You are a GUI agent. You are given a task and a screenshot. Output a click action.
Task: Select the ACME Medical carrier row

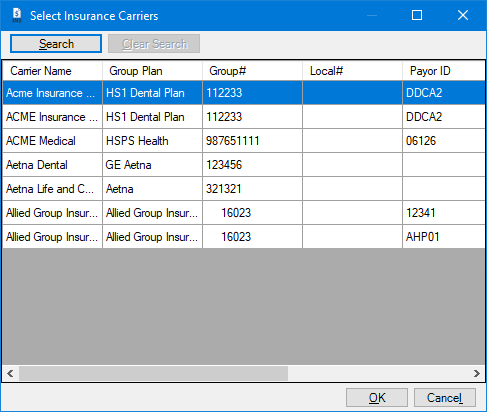tap(244, 141)
